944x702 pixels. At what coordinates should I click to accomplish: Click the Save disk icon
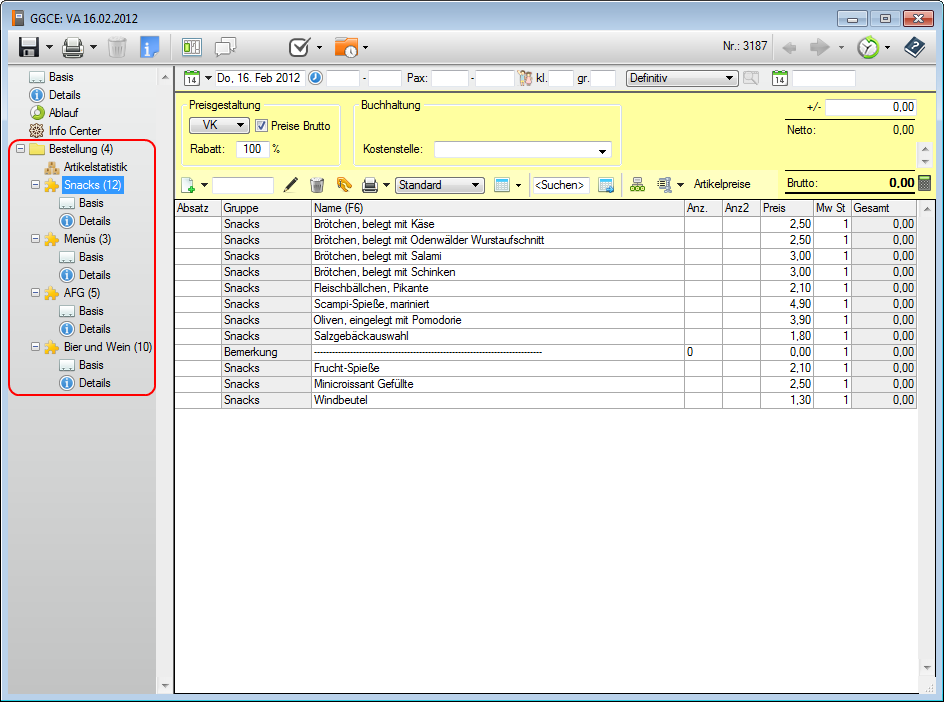(28, 47)
